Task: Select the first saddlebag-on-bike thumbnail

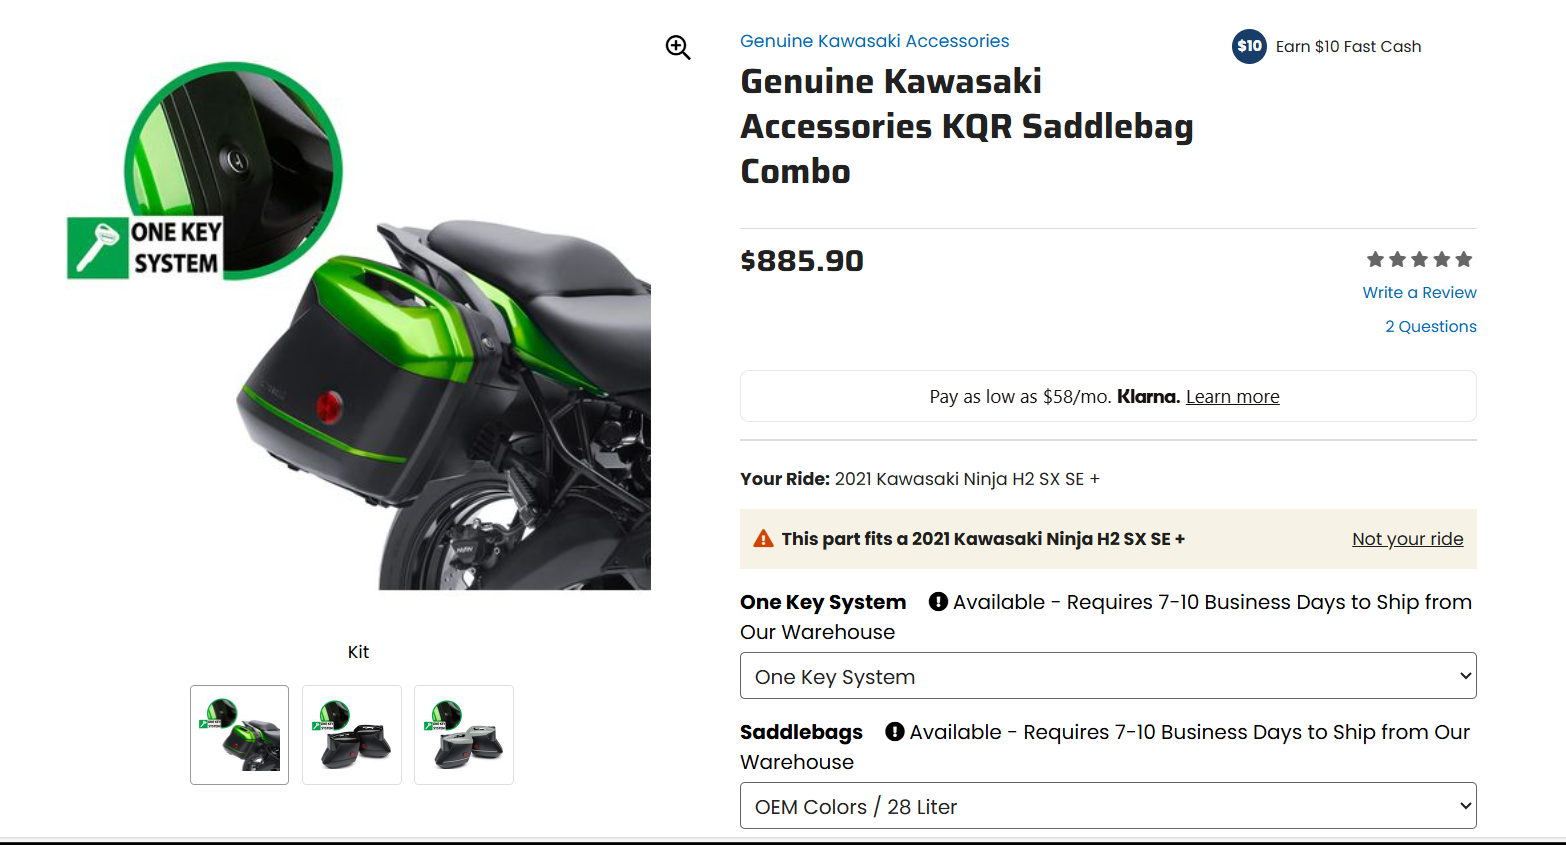Action: click(x=240, y=735)
